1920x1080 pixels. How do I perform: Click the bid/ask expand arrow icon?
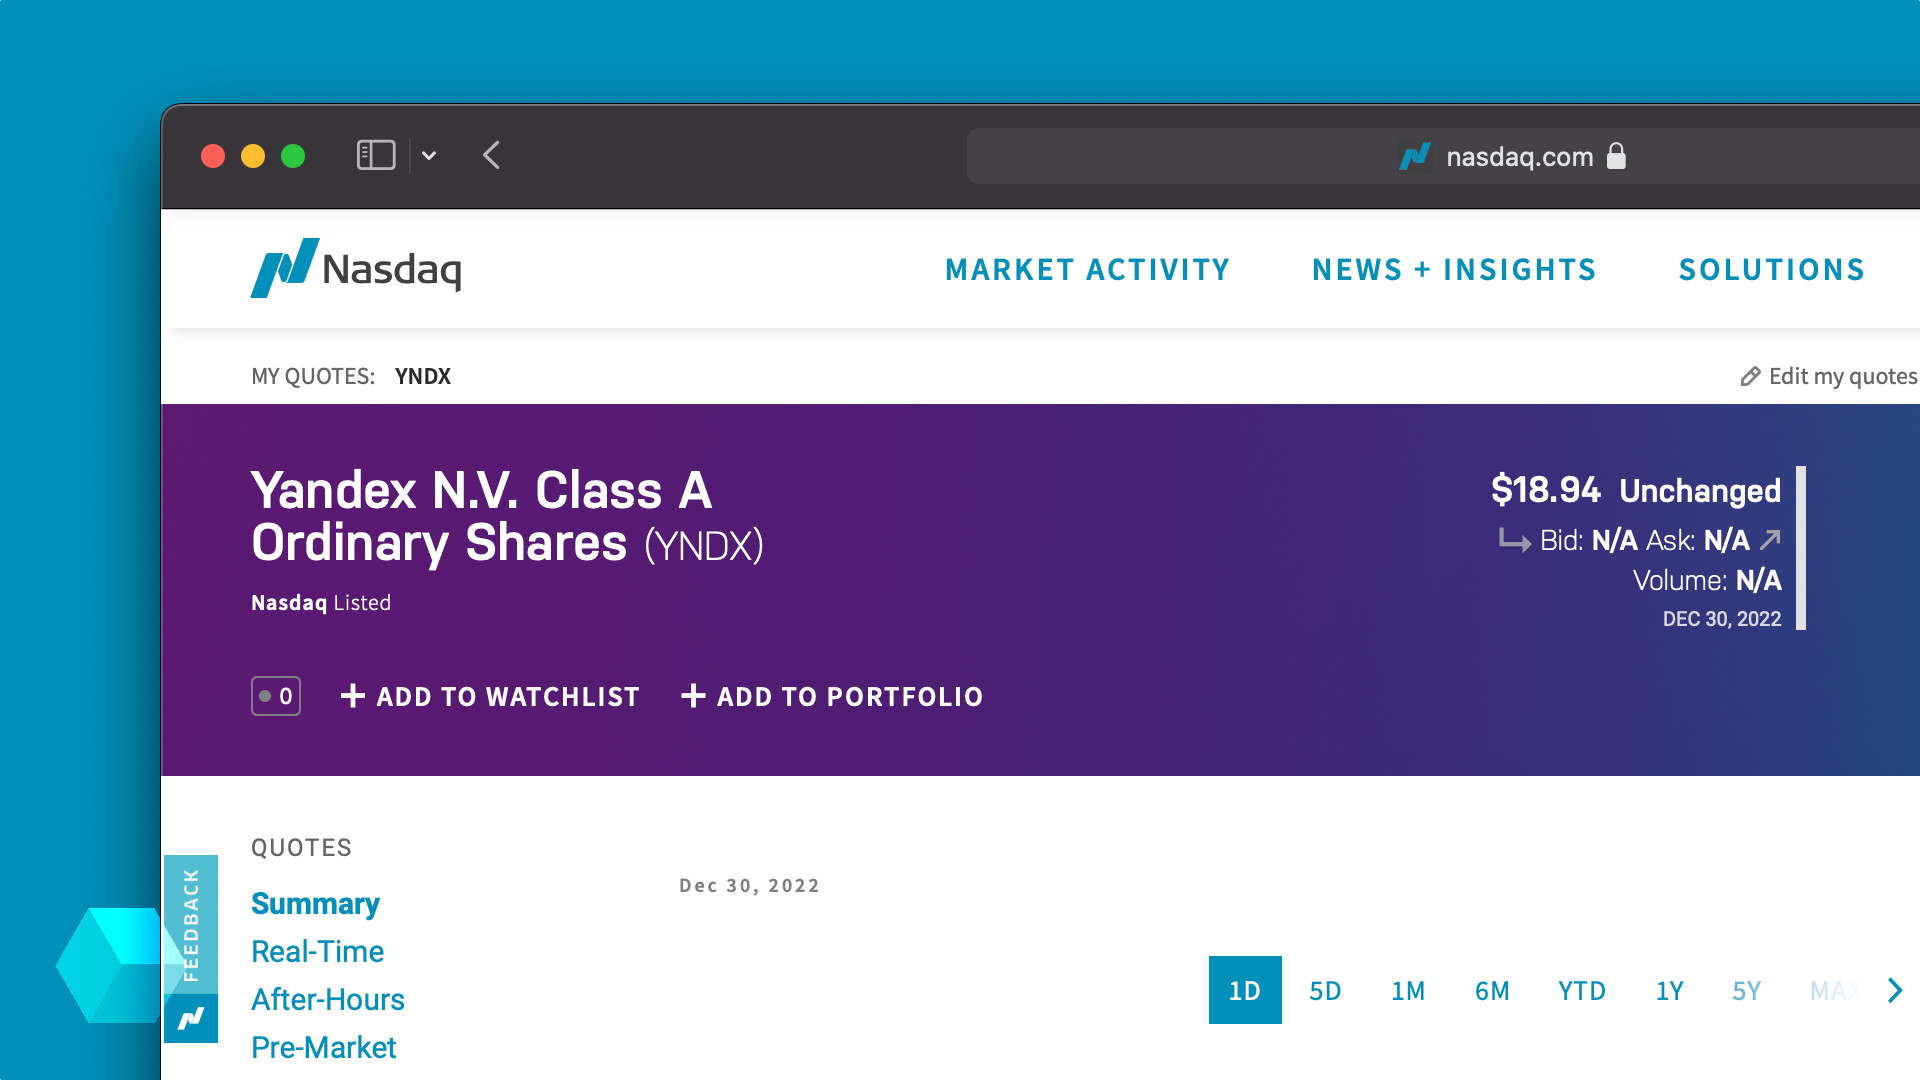click(1770, 540)
